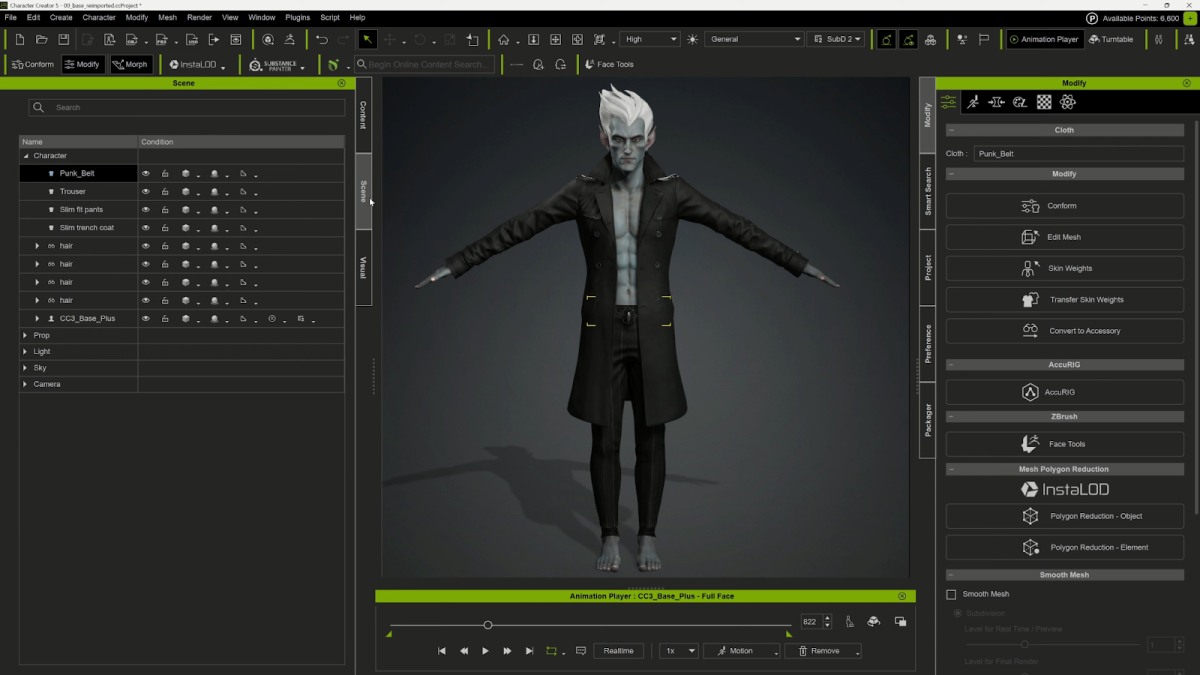Click the Transfer Skin Weights button
The width and height of the screenshot is (1200, 675).
point(1064,300)
